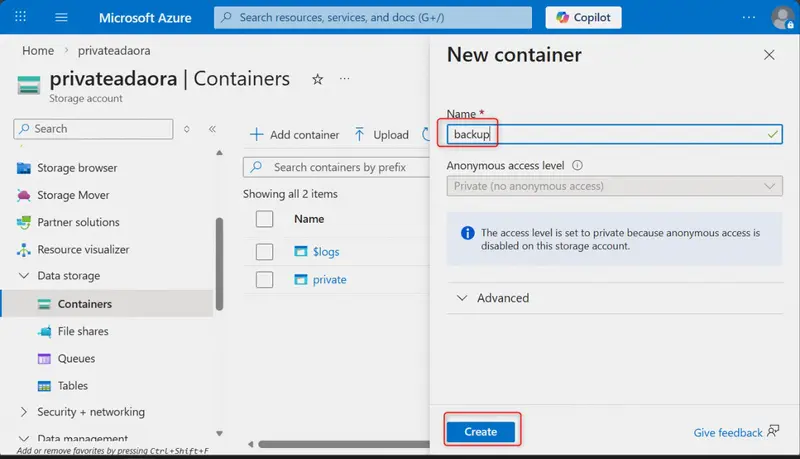800x459 pixels.
Task: Click the storage account icon beside title
Action: click(x=29, y=85)
